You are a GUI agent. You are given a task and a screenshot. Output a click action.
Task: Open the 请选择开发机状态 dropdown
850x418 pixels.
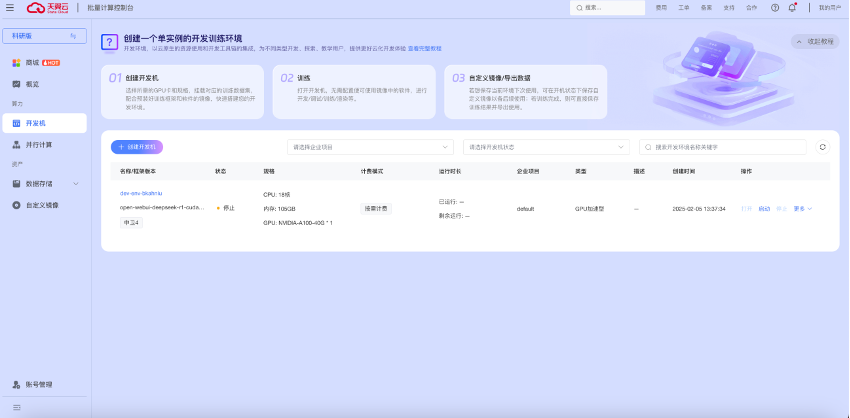click(546, 147)
